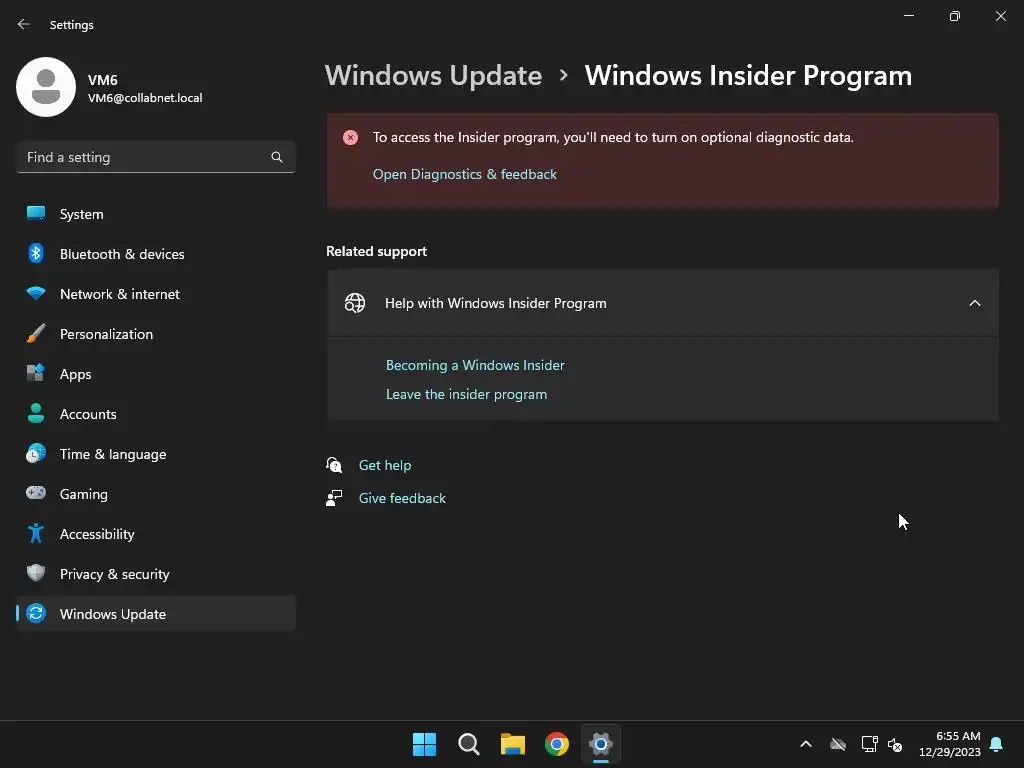Click the Accessibility figure icon
This screenshot has width=1024, height=768.
pos(36,534)
